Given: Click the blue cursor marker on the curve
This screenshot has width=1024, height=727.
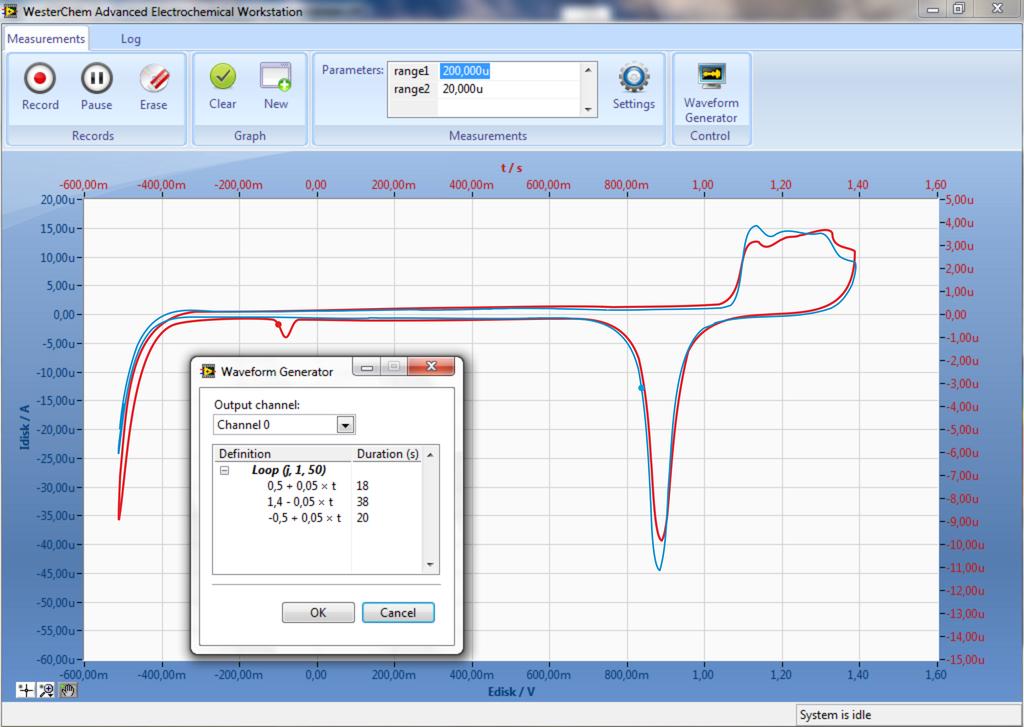Looking at the screenshot, I should click(641, 388).
